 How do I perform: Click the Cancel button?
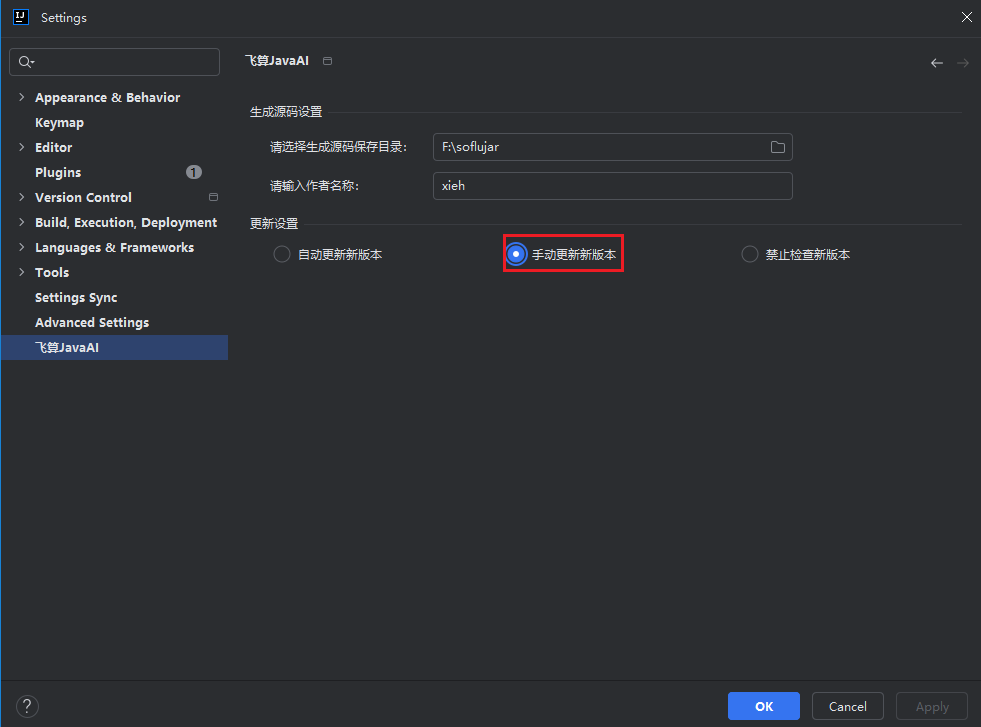coord(848,706)
